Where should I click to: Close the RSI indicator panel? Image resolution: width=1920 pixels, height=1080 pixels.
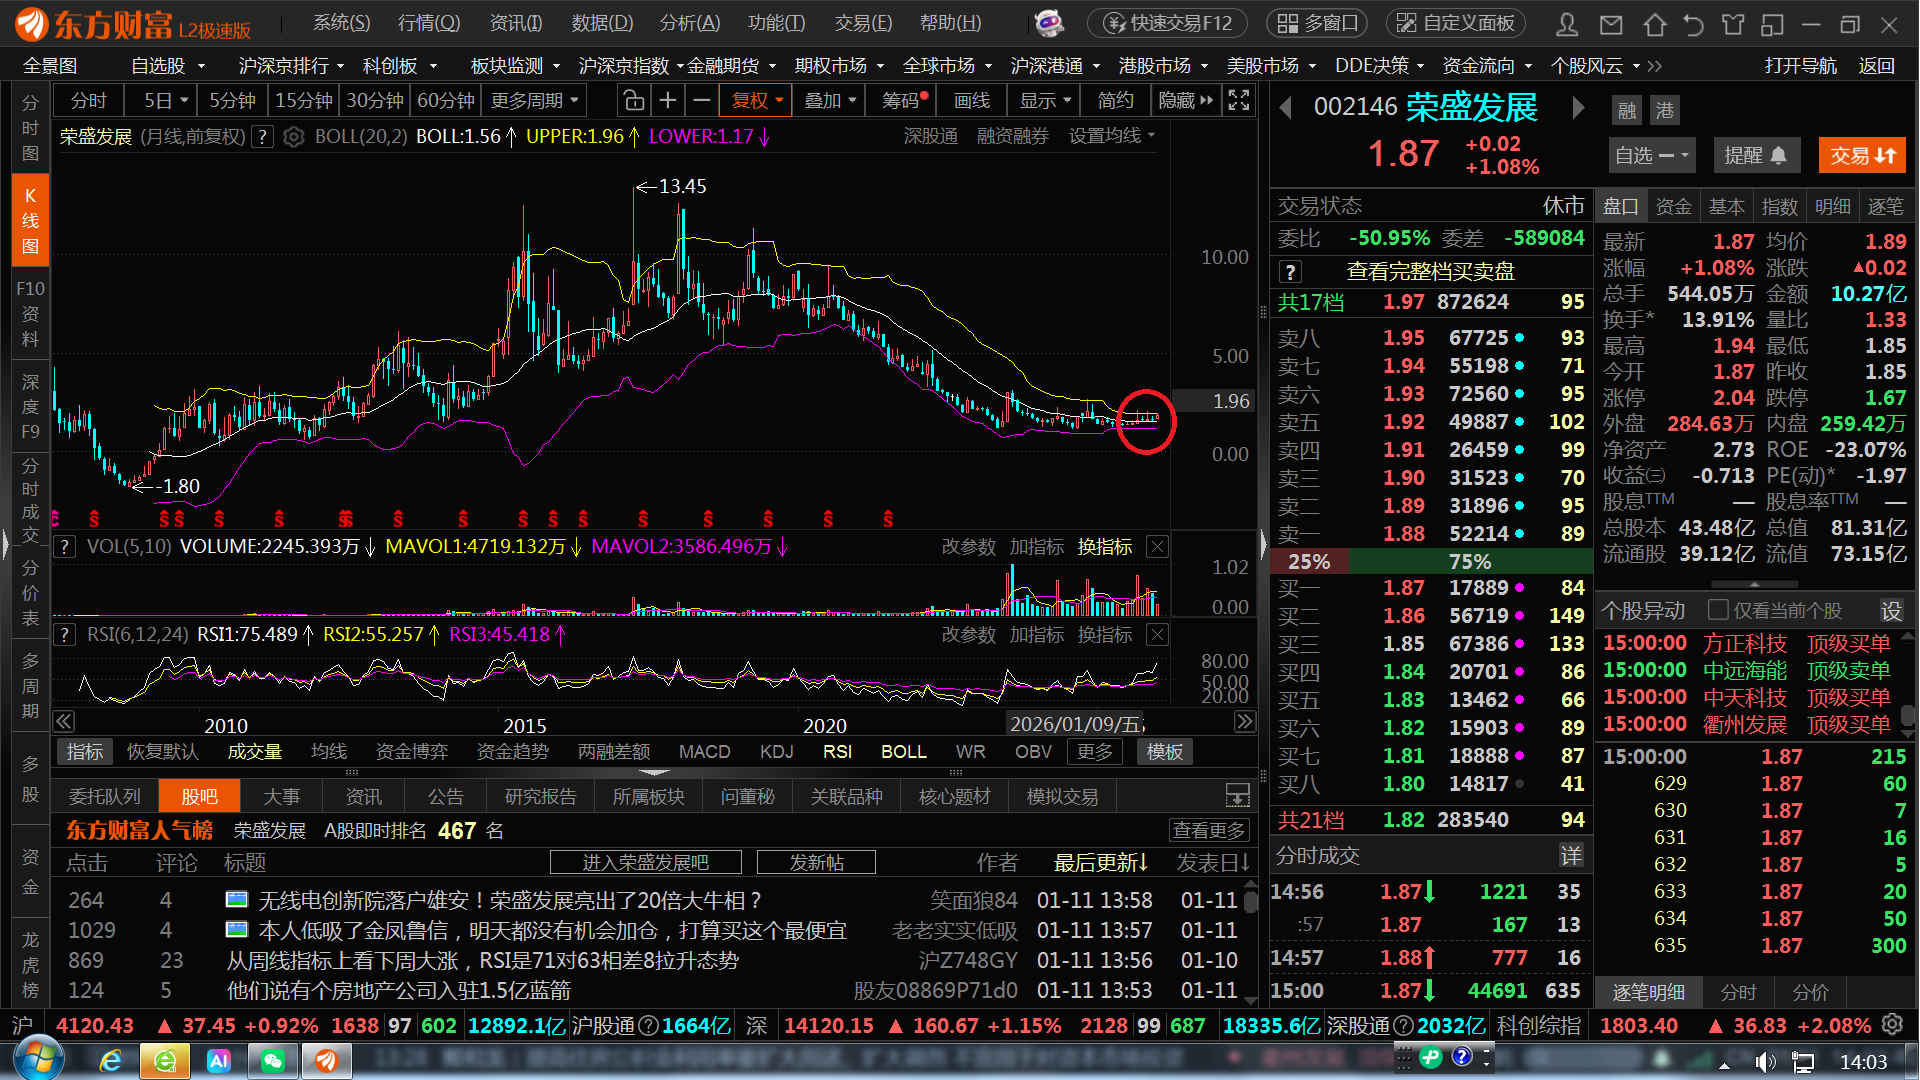[1157, 635]
